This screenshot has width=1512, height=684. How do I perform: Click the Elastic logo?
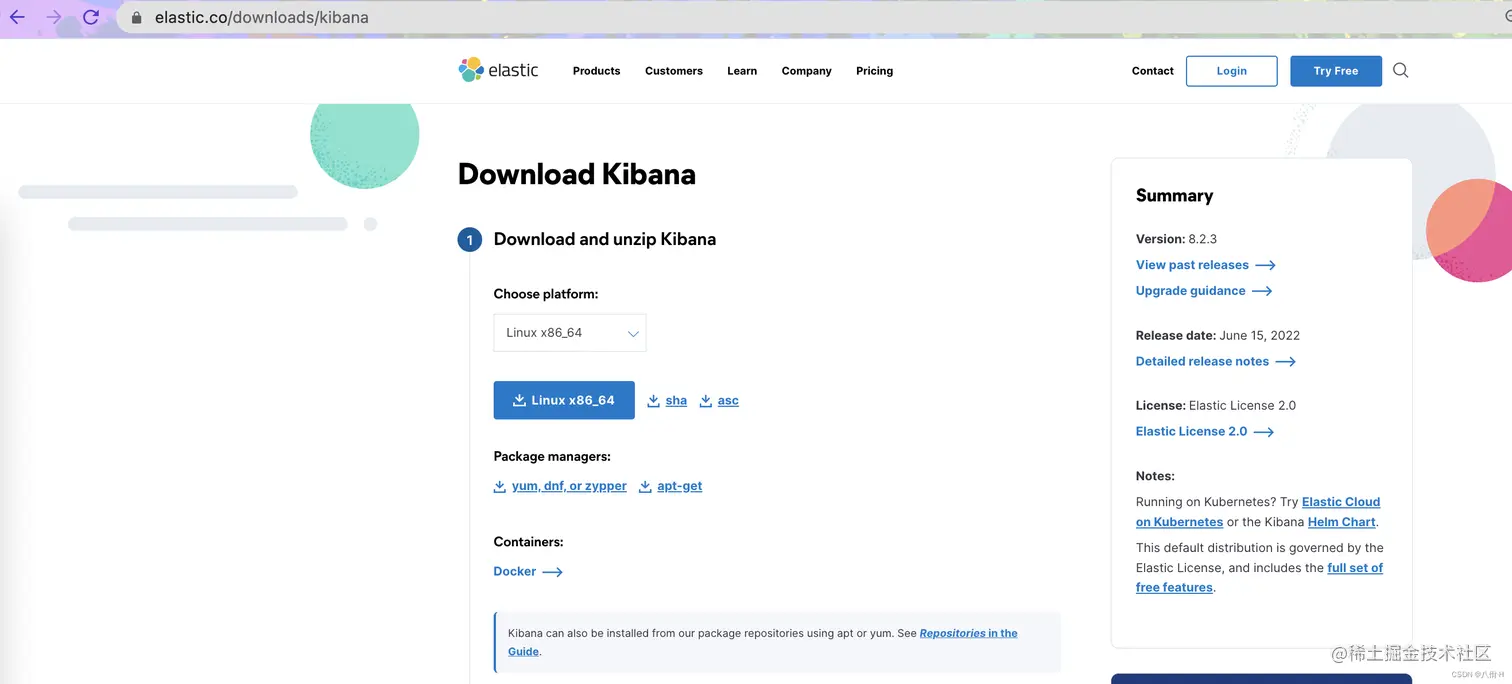coord(498,70)
